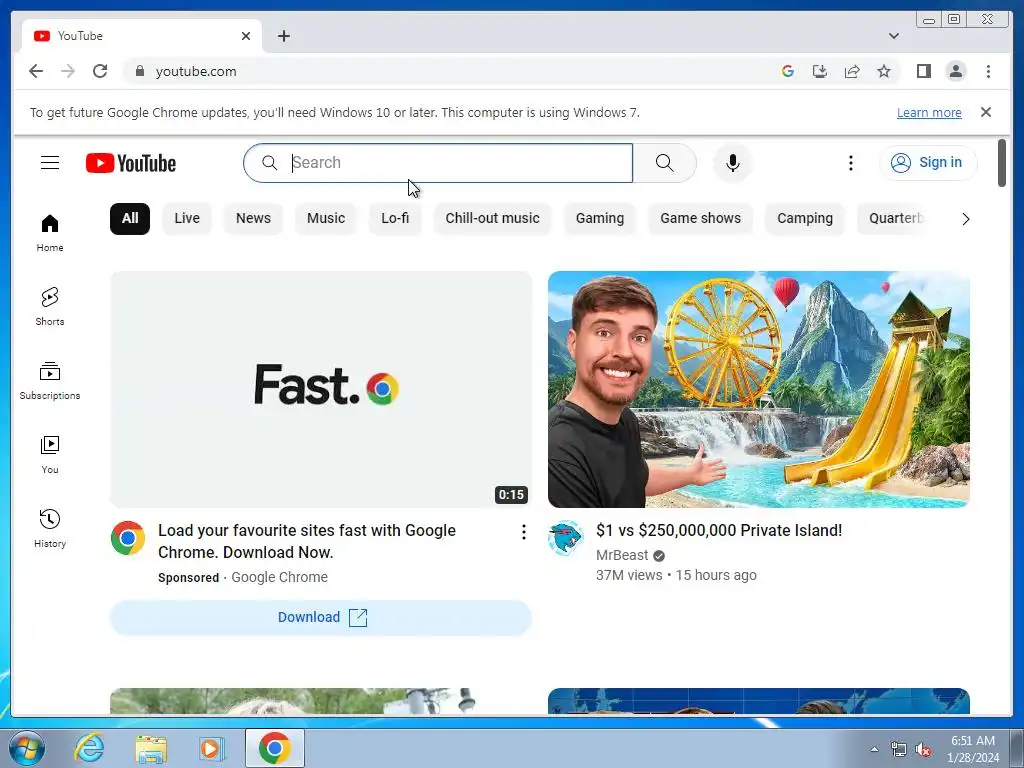
Task: Click the Google Chrome advertiser name
Action: [280, 577]
